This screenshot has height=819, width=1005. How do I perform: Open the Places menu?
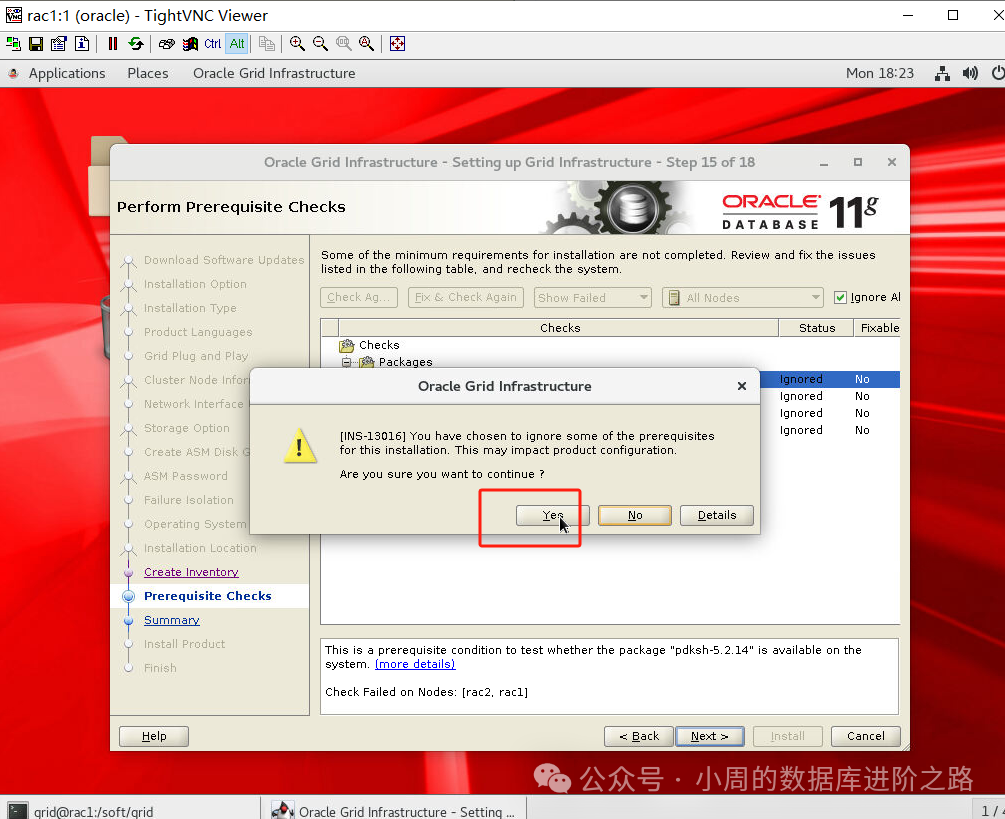click(x=147, y=74)
